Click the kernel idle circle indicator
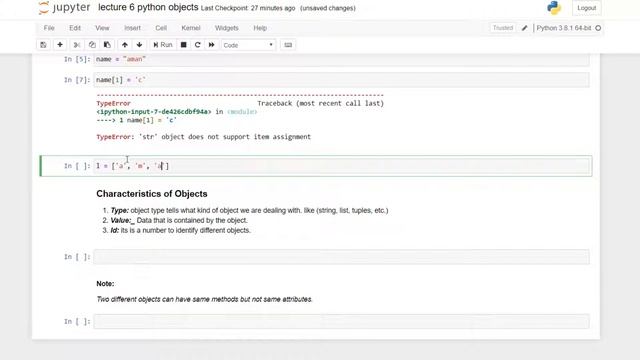Viewport: 640px width, 360px height. 598,28
